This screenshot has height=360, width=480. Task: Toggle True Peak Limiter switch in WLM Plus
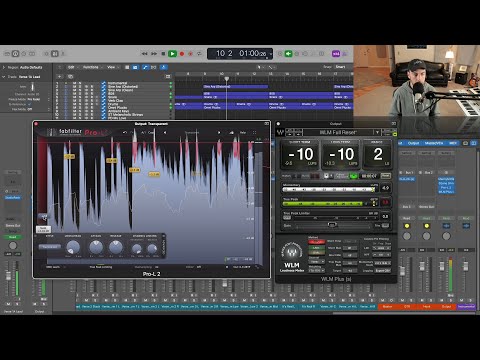(x=287, y=218)
